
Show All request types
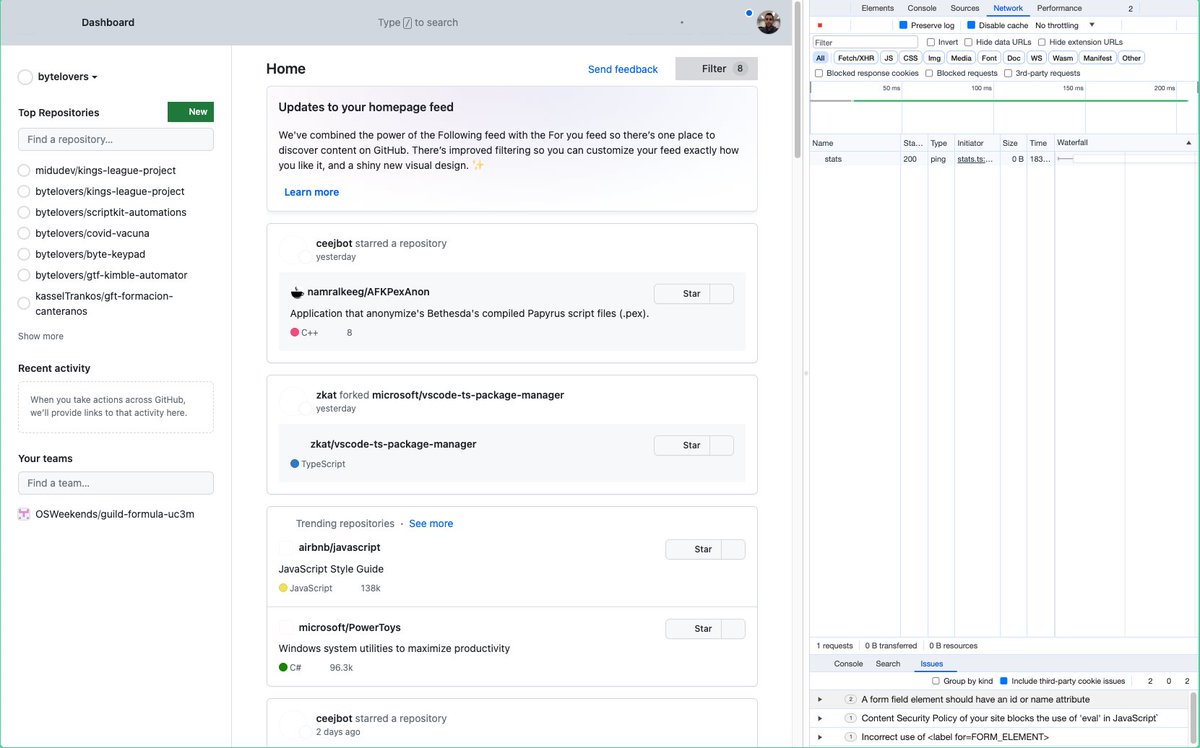click(x=820, y=58)
